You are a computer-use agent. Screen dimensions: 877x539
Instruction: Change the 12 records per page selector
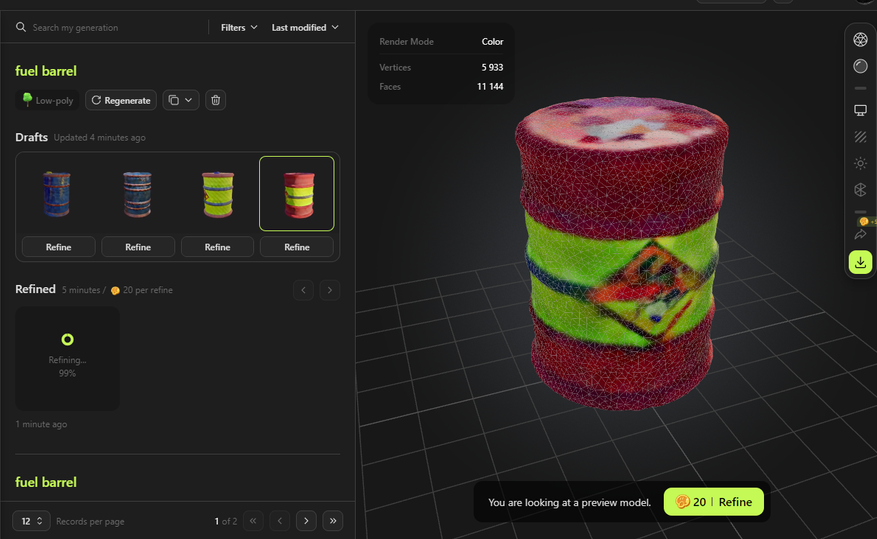(x=31, y=521)
